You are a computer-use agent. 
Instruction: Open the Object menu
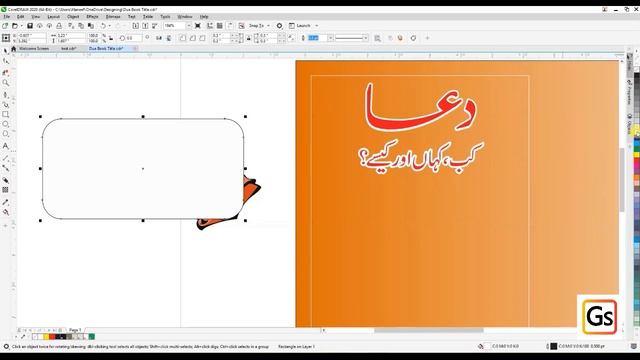[73, 17]
